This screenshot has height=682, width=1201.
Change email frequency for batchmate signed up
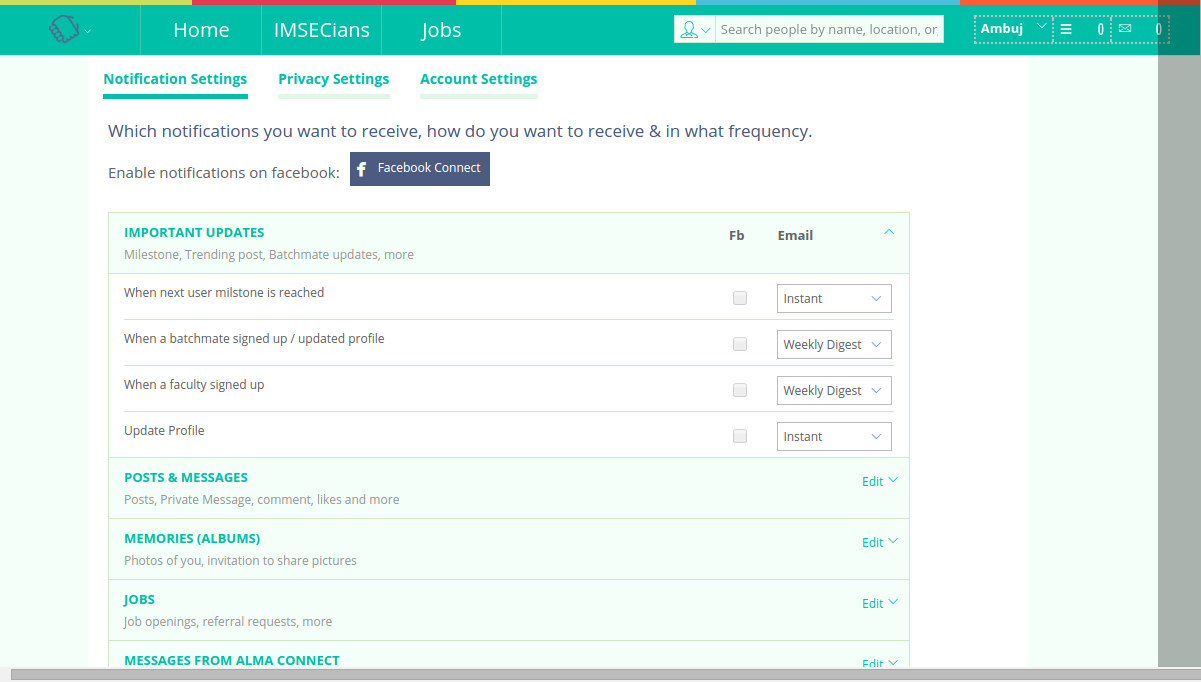[834, 345]
